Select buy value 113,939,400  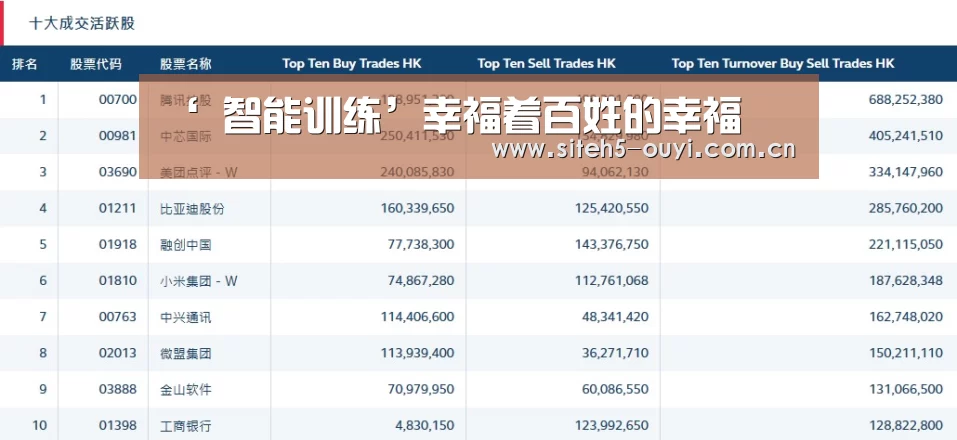tap(417, 353)
